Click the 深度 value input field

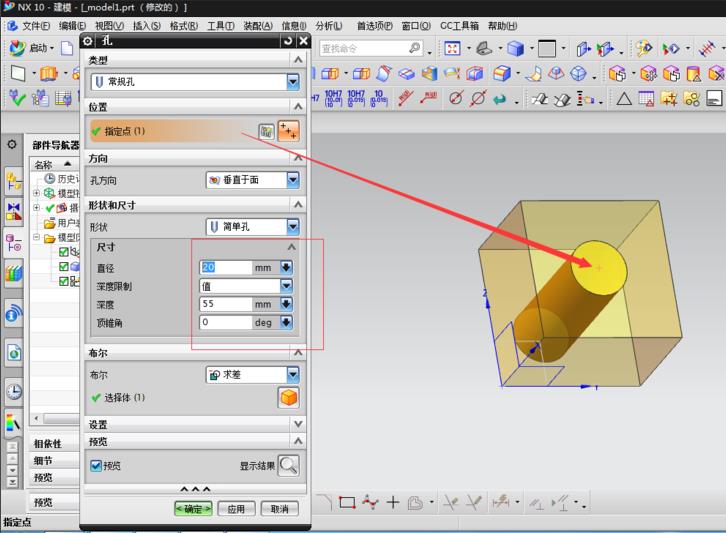(225, 304)
